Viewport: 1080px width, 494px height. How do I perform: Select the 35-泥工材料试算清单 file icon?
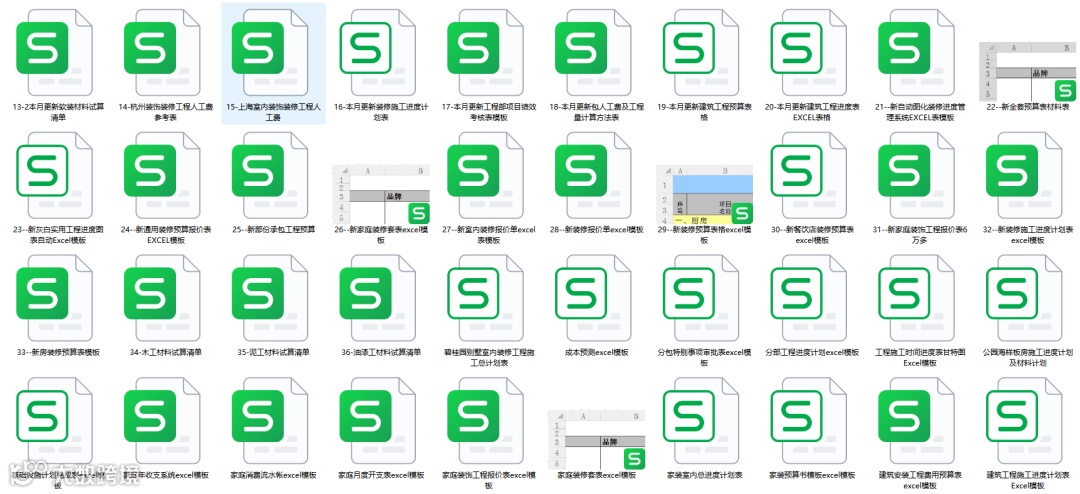point(270,297)
